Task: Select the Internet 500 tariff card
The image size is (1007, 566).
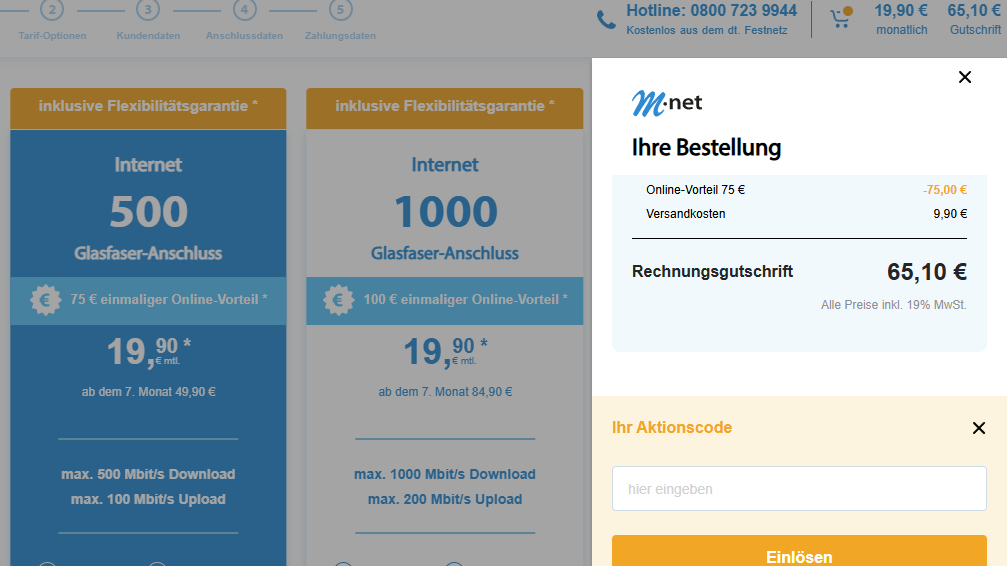Action: (148, 211)
